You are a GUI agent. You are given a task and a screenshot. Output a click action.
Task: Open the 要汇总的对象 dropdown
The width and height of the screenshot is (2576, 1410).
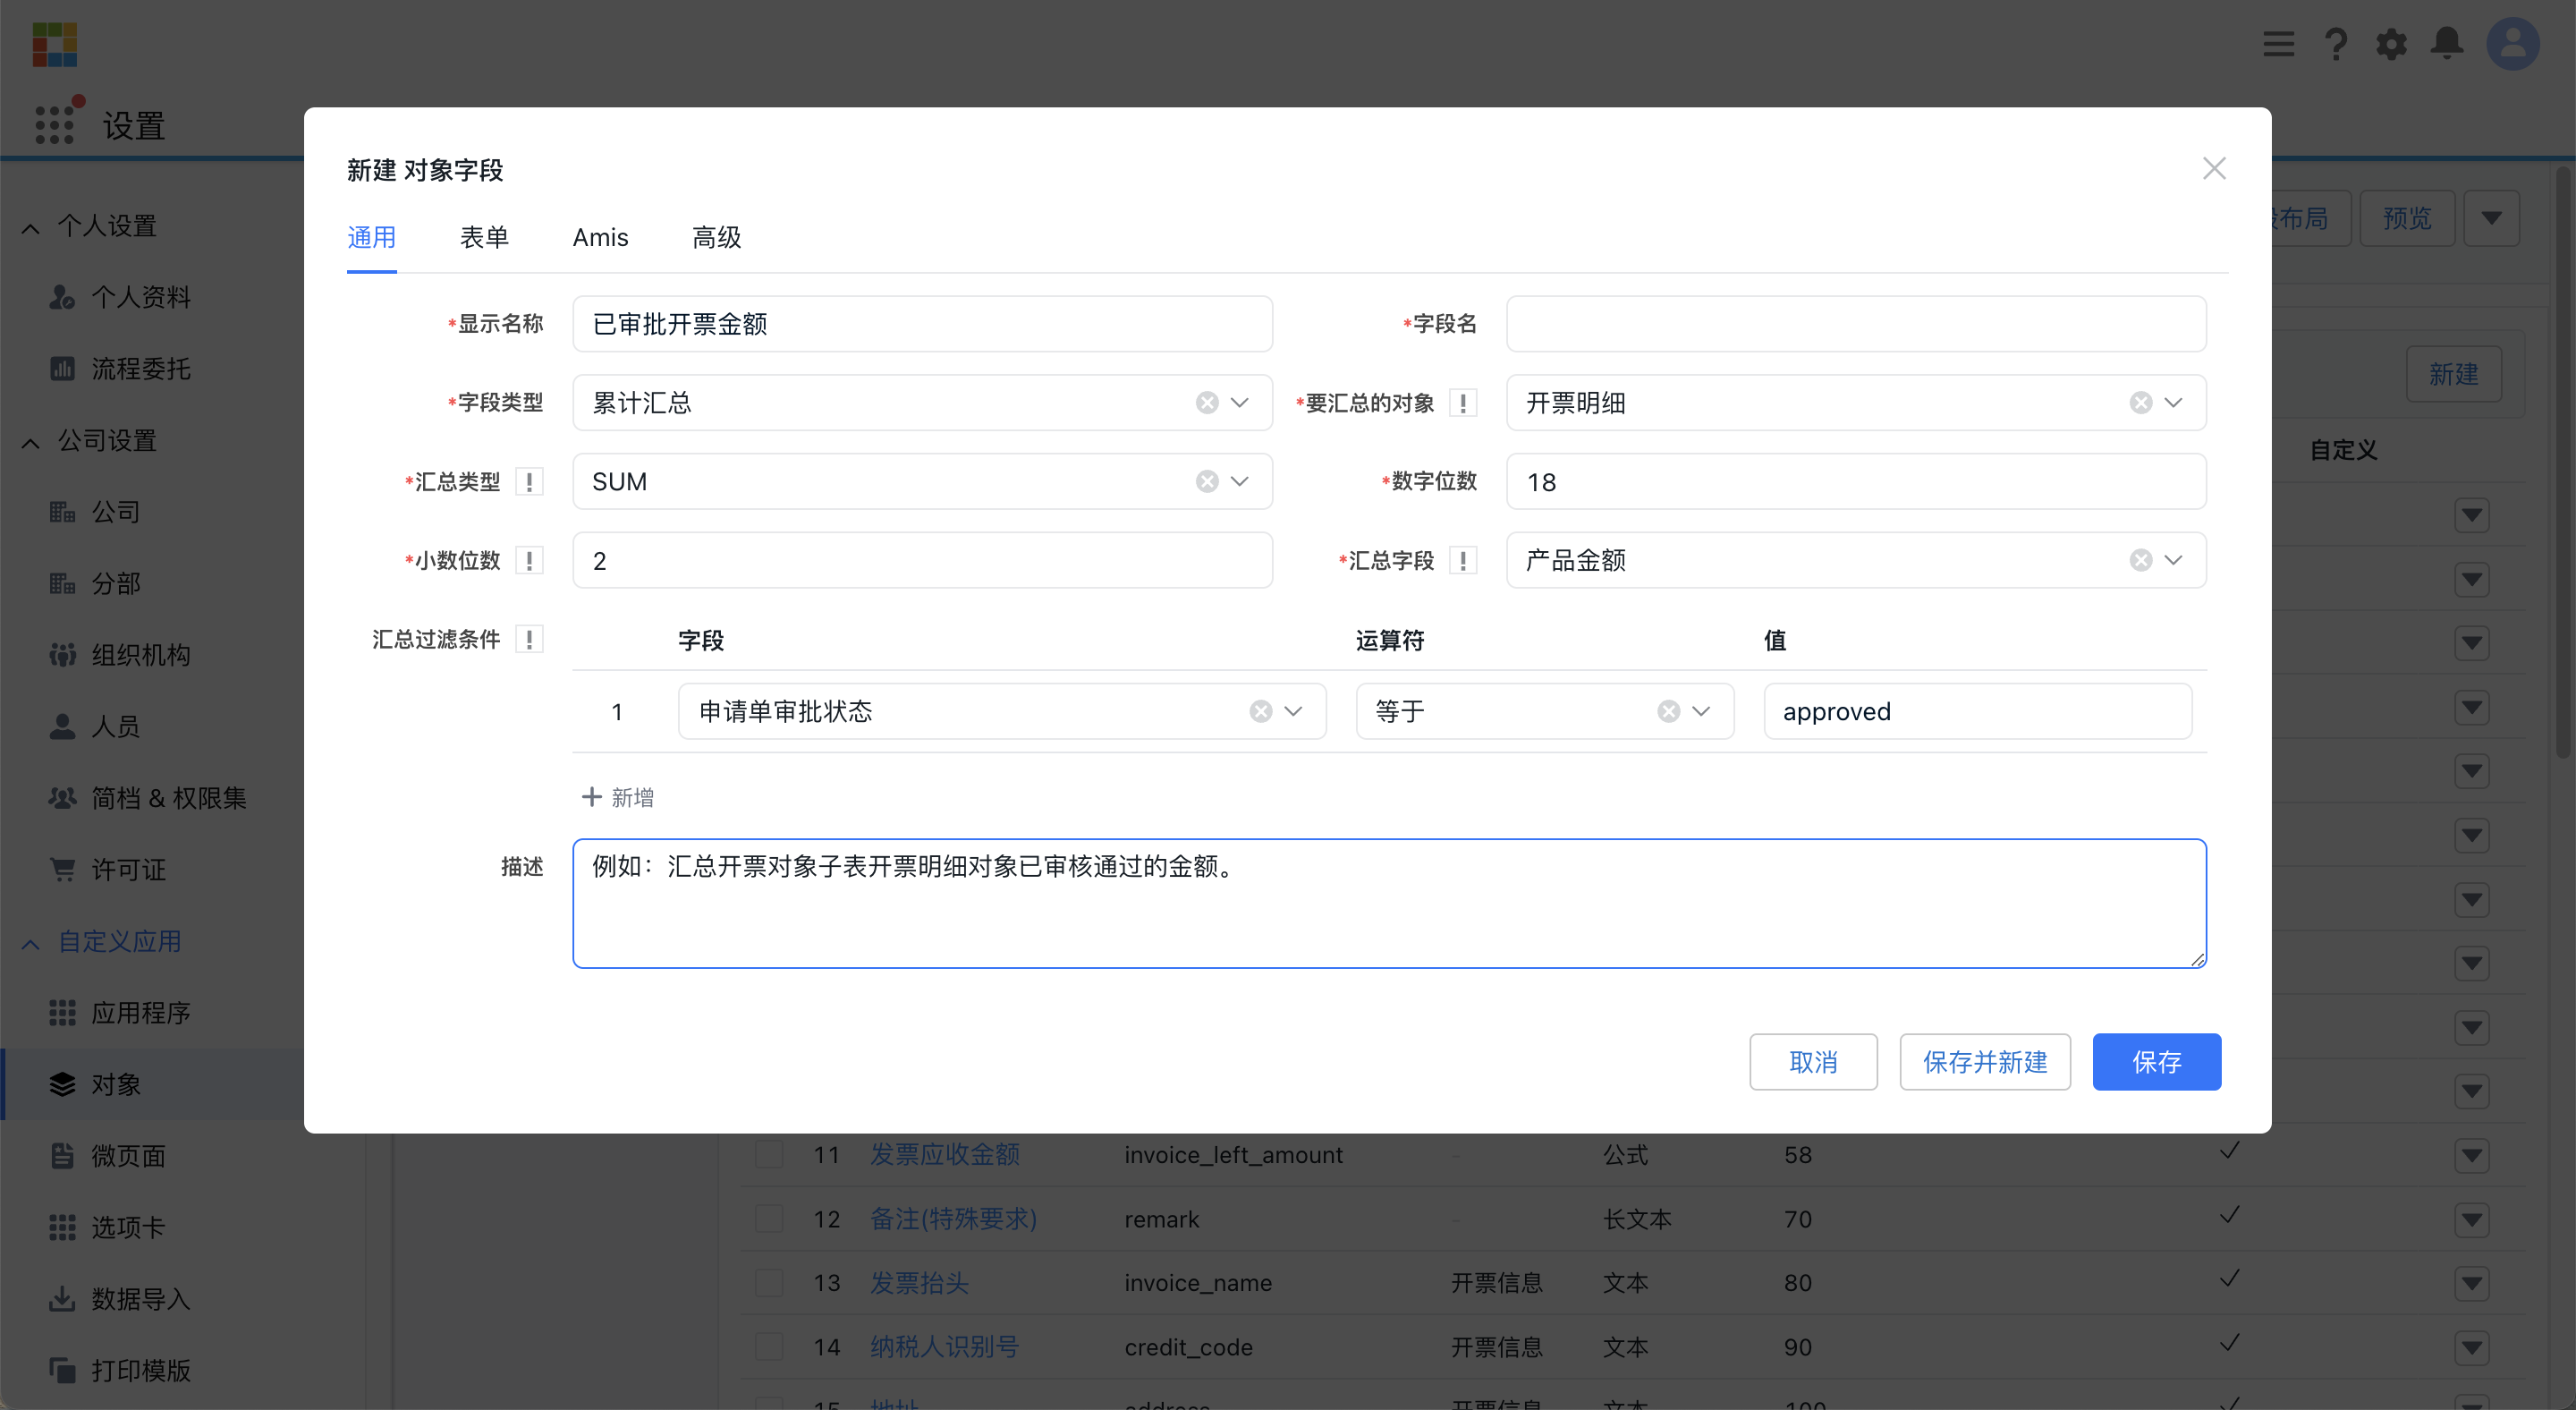point(2172,402)
